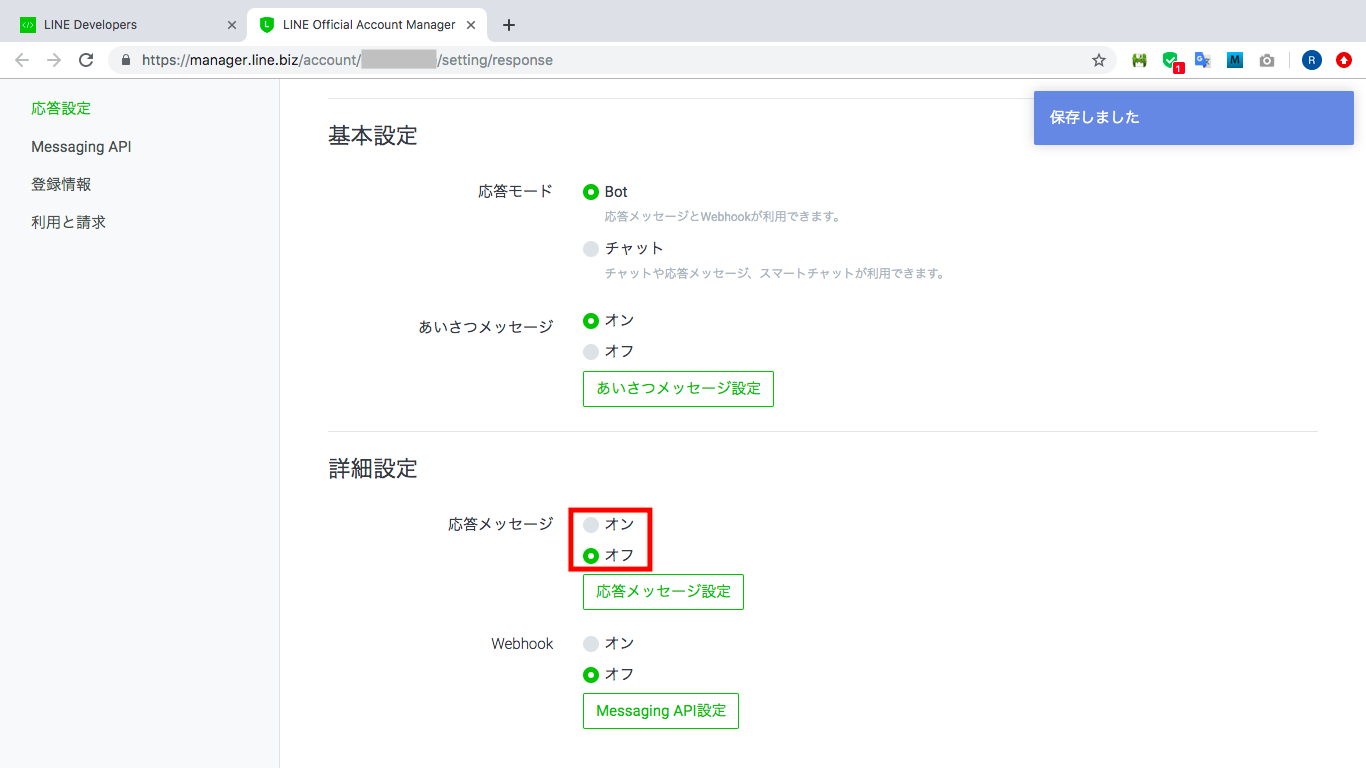Close the LINE Developers tab
Image resolution: width=1366 pixels, height=768 pixels.
point(232,25)
